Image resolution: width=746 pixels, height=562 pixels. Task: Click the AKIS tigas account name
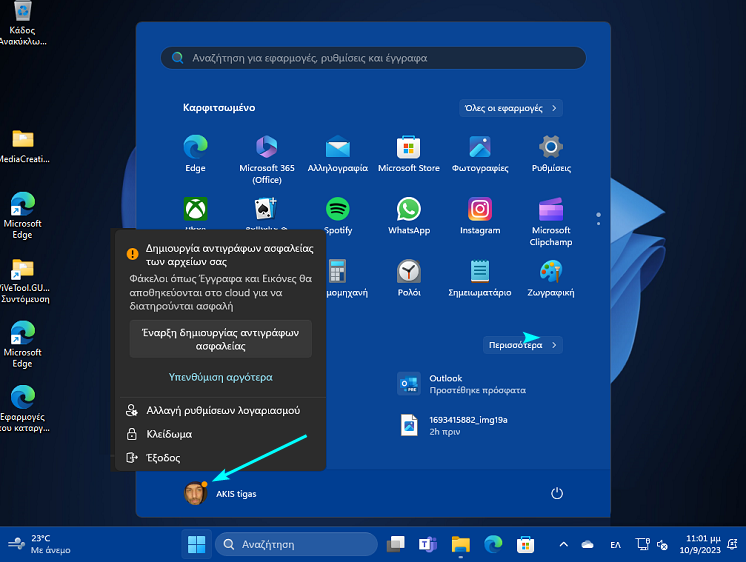(236, 494)
